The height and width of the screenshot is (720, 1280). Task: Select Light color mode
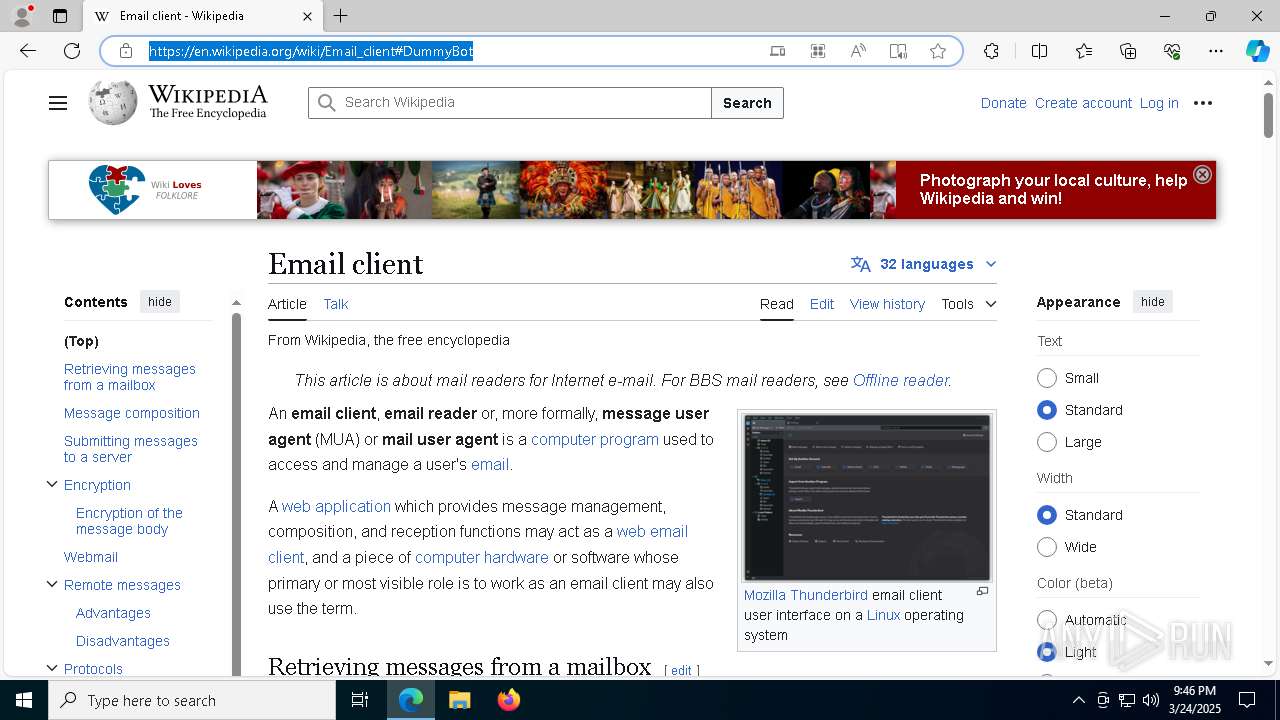pyautogui.click(x=1047, y=652)
